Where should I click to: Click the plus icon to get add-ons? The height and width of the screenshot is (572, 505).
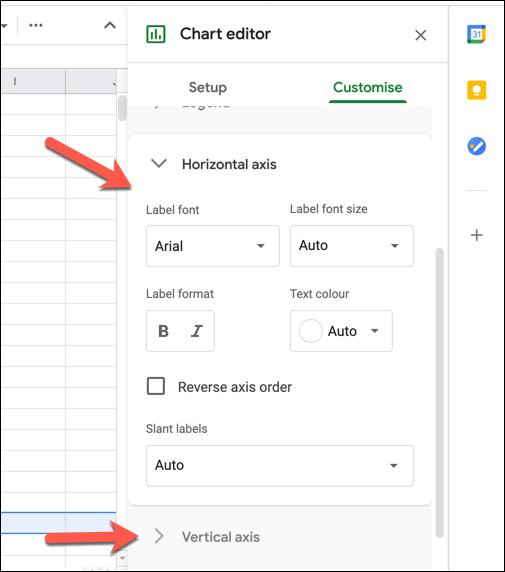point(477,235)
